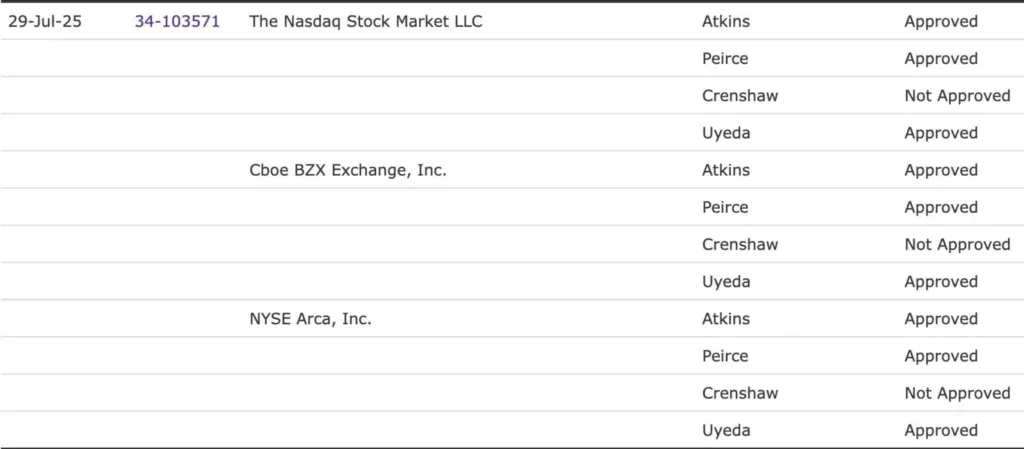Screen dimensions: 1024x449
Task: Select The Nasdaq Stock Market LLC entry
Action: tap(365, 21)
